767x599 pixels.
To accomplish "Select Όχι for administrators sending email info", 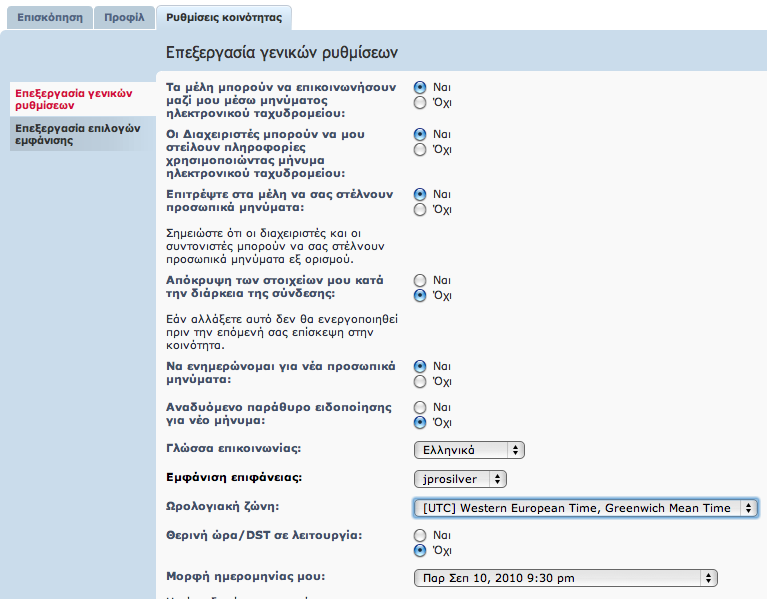I will 420,150.
